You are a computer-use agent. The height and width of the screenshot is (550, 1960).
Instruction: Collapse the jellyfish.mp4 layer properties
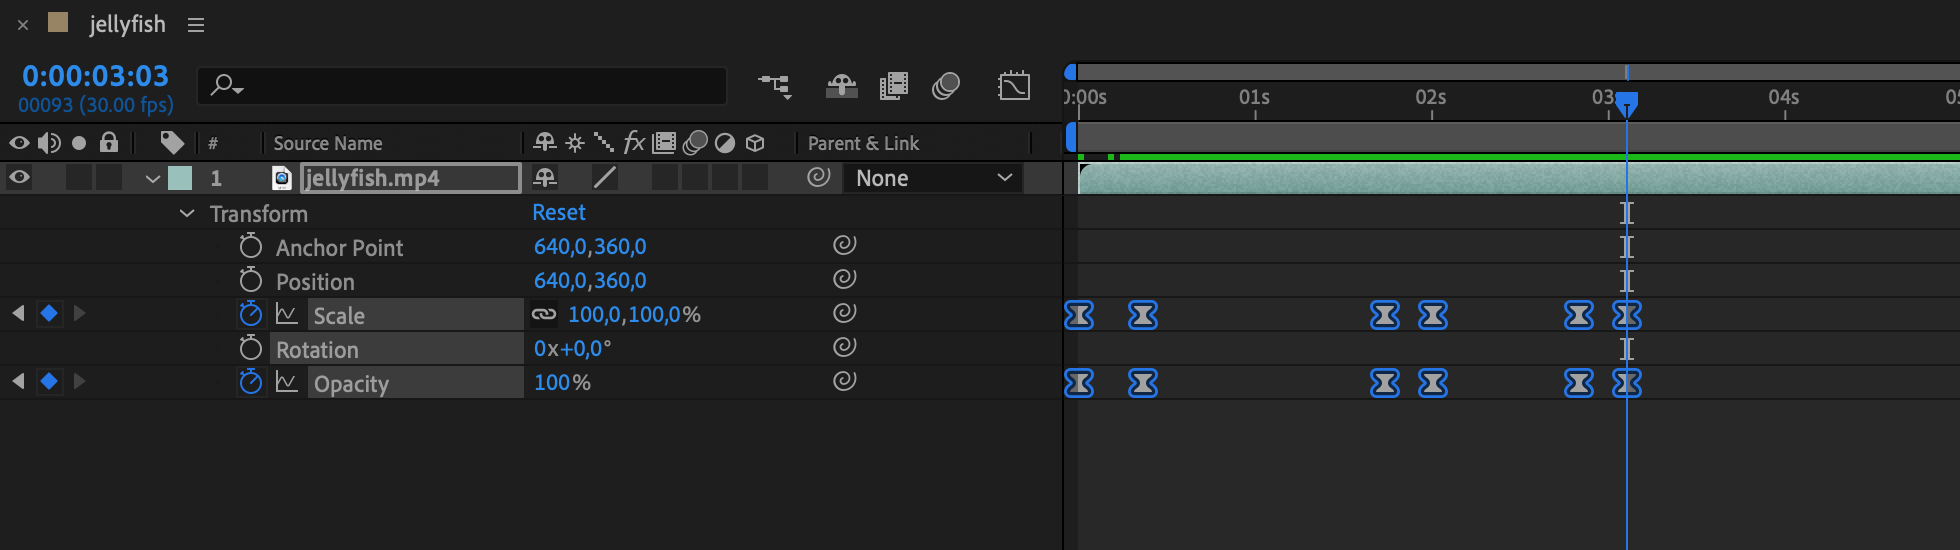pos(152,179)
